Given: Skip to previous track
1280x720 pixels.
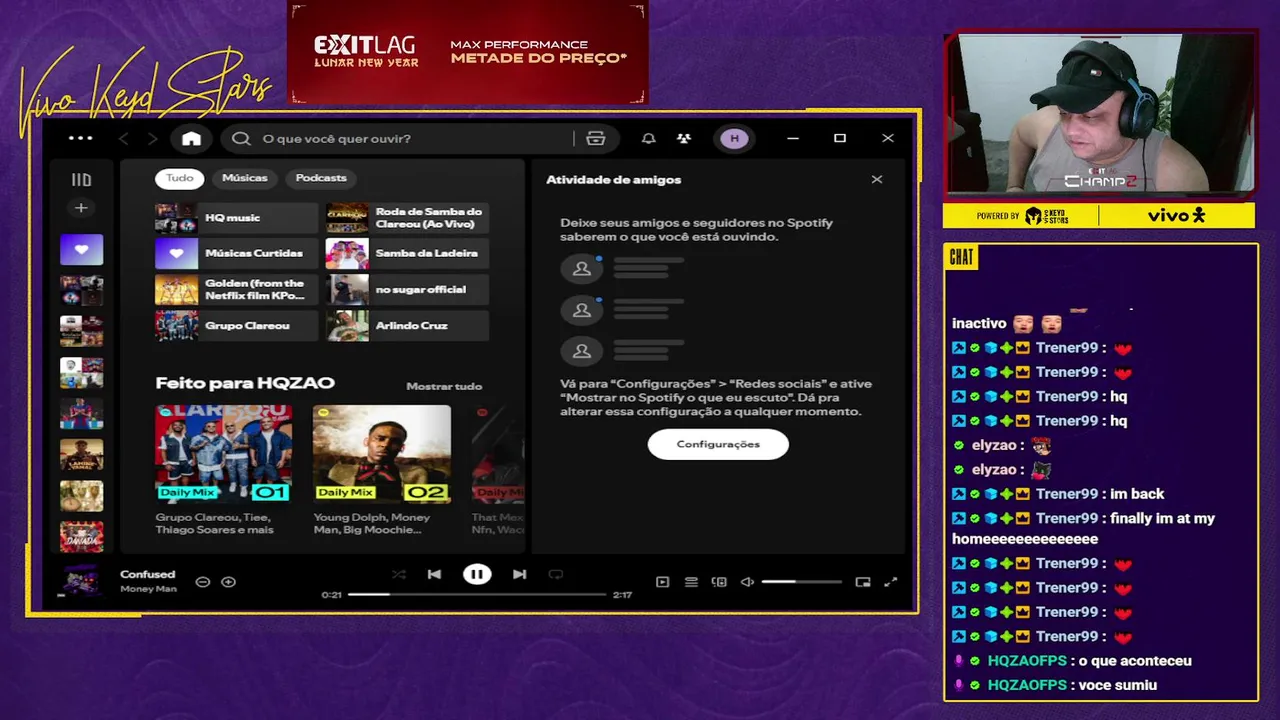Looking at the screenshot, I should pos(434,574).
